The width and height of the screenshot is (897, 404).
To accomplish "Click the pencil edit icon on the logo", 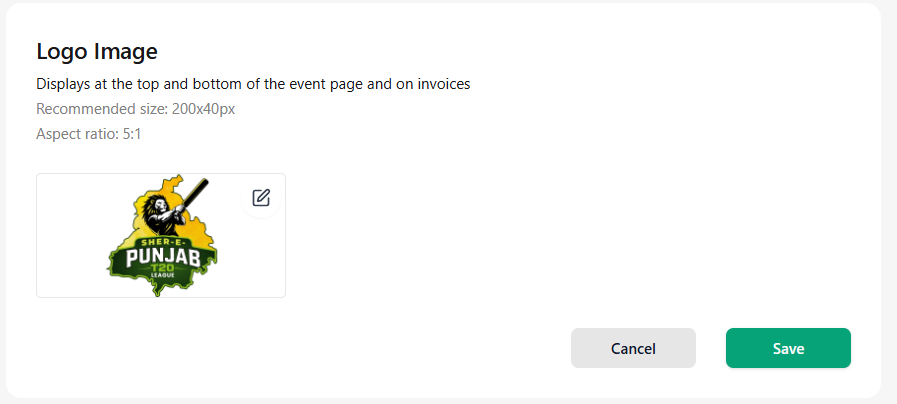I will coord(261,198).
